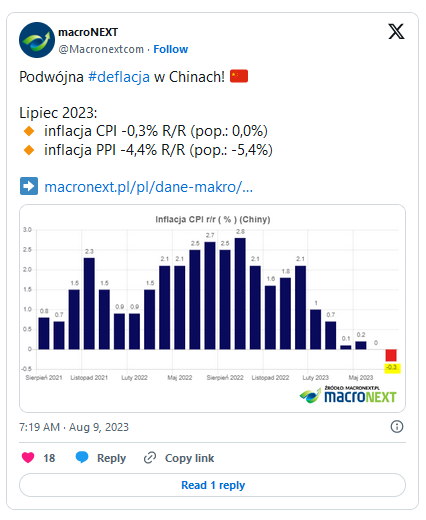Follow the Macronextcom account
The width and height of the screenshot is (426, 520).
click(171, 49)
